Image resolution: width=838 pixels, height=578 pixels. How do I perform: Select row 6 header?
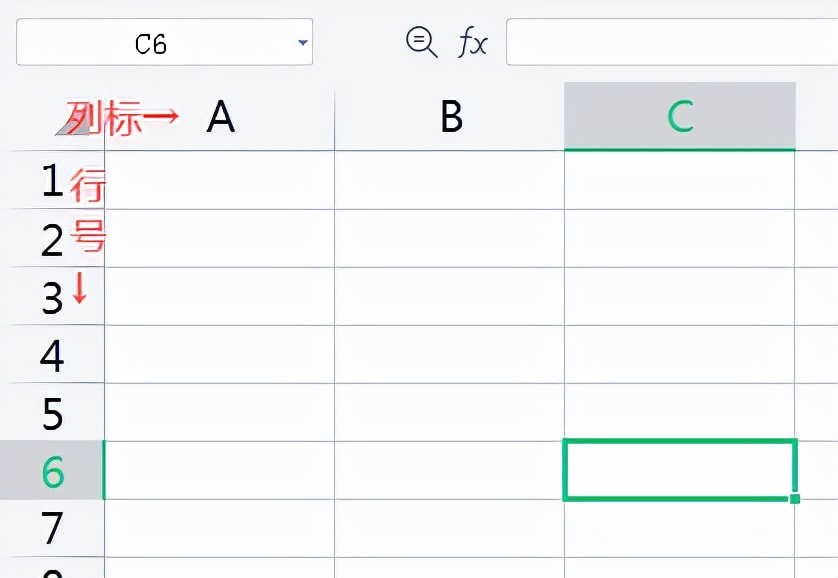pyautogui.click(x=52, y=472)
